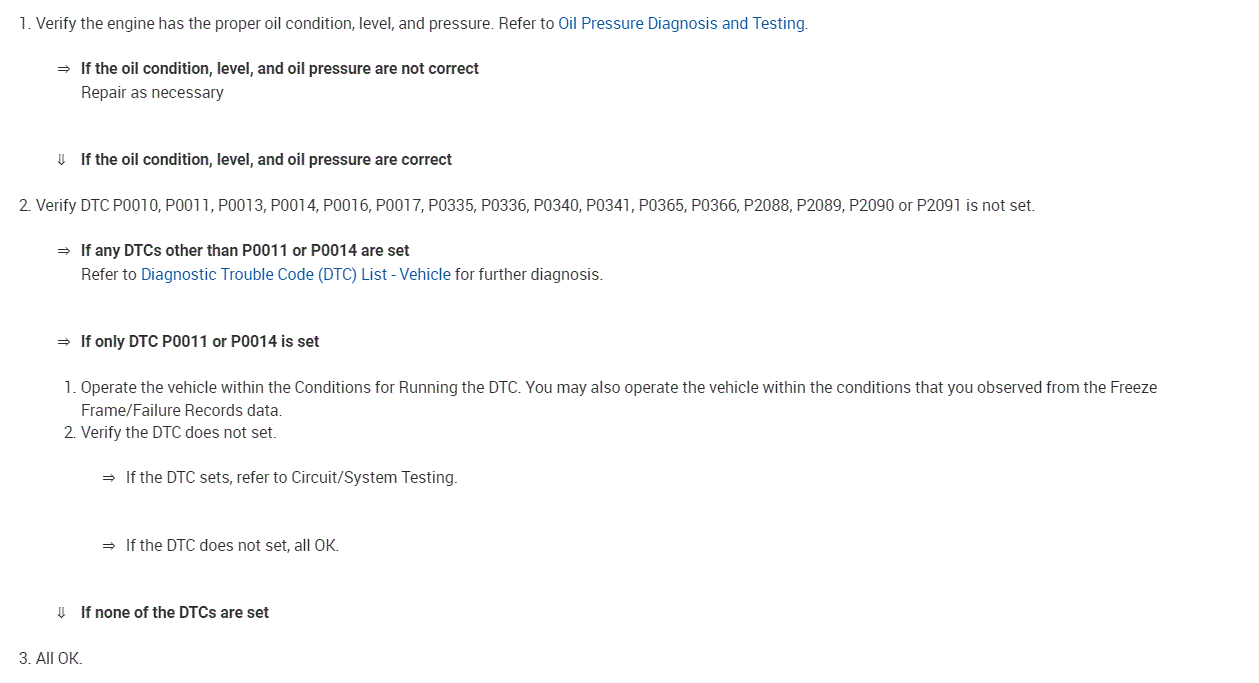Click the 'If none of the DTCs are set' heading
Screen dimensions: 1259x683
point(175,613)
